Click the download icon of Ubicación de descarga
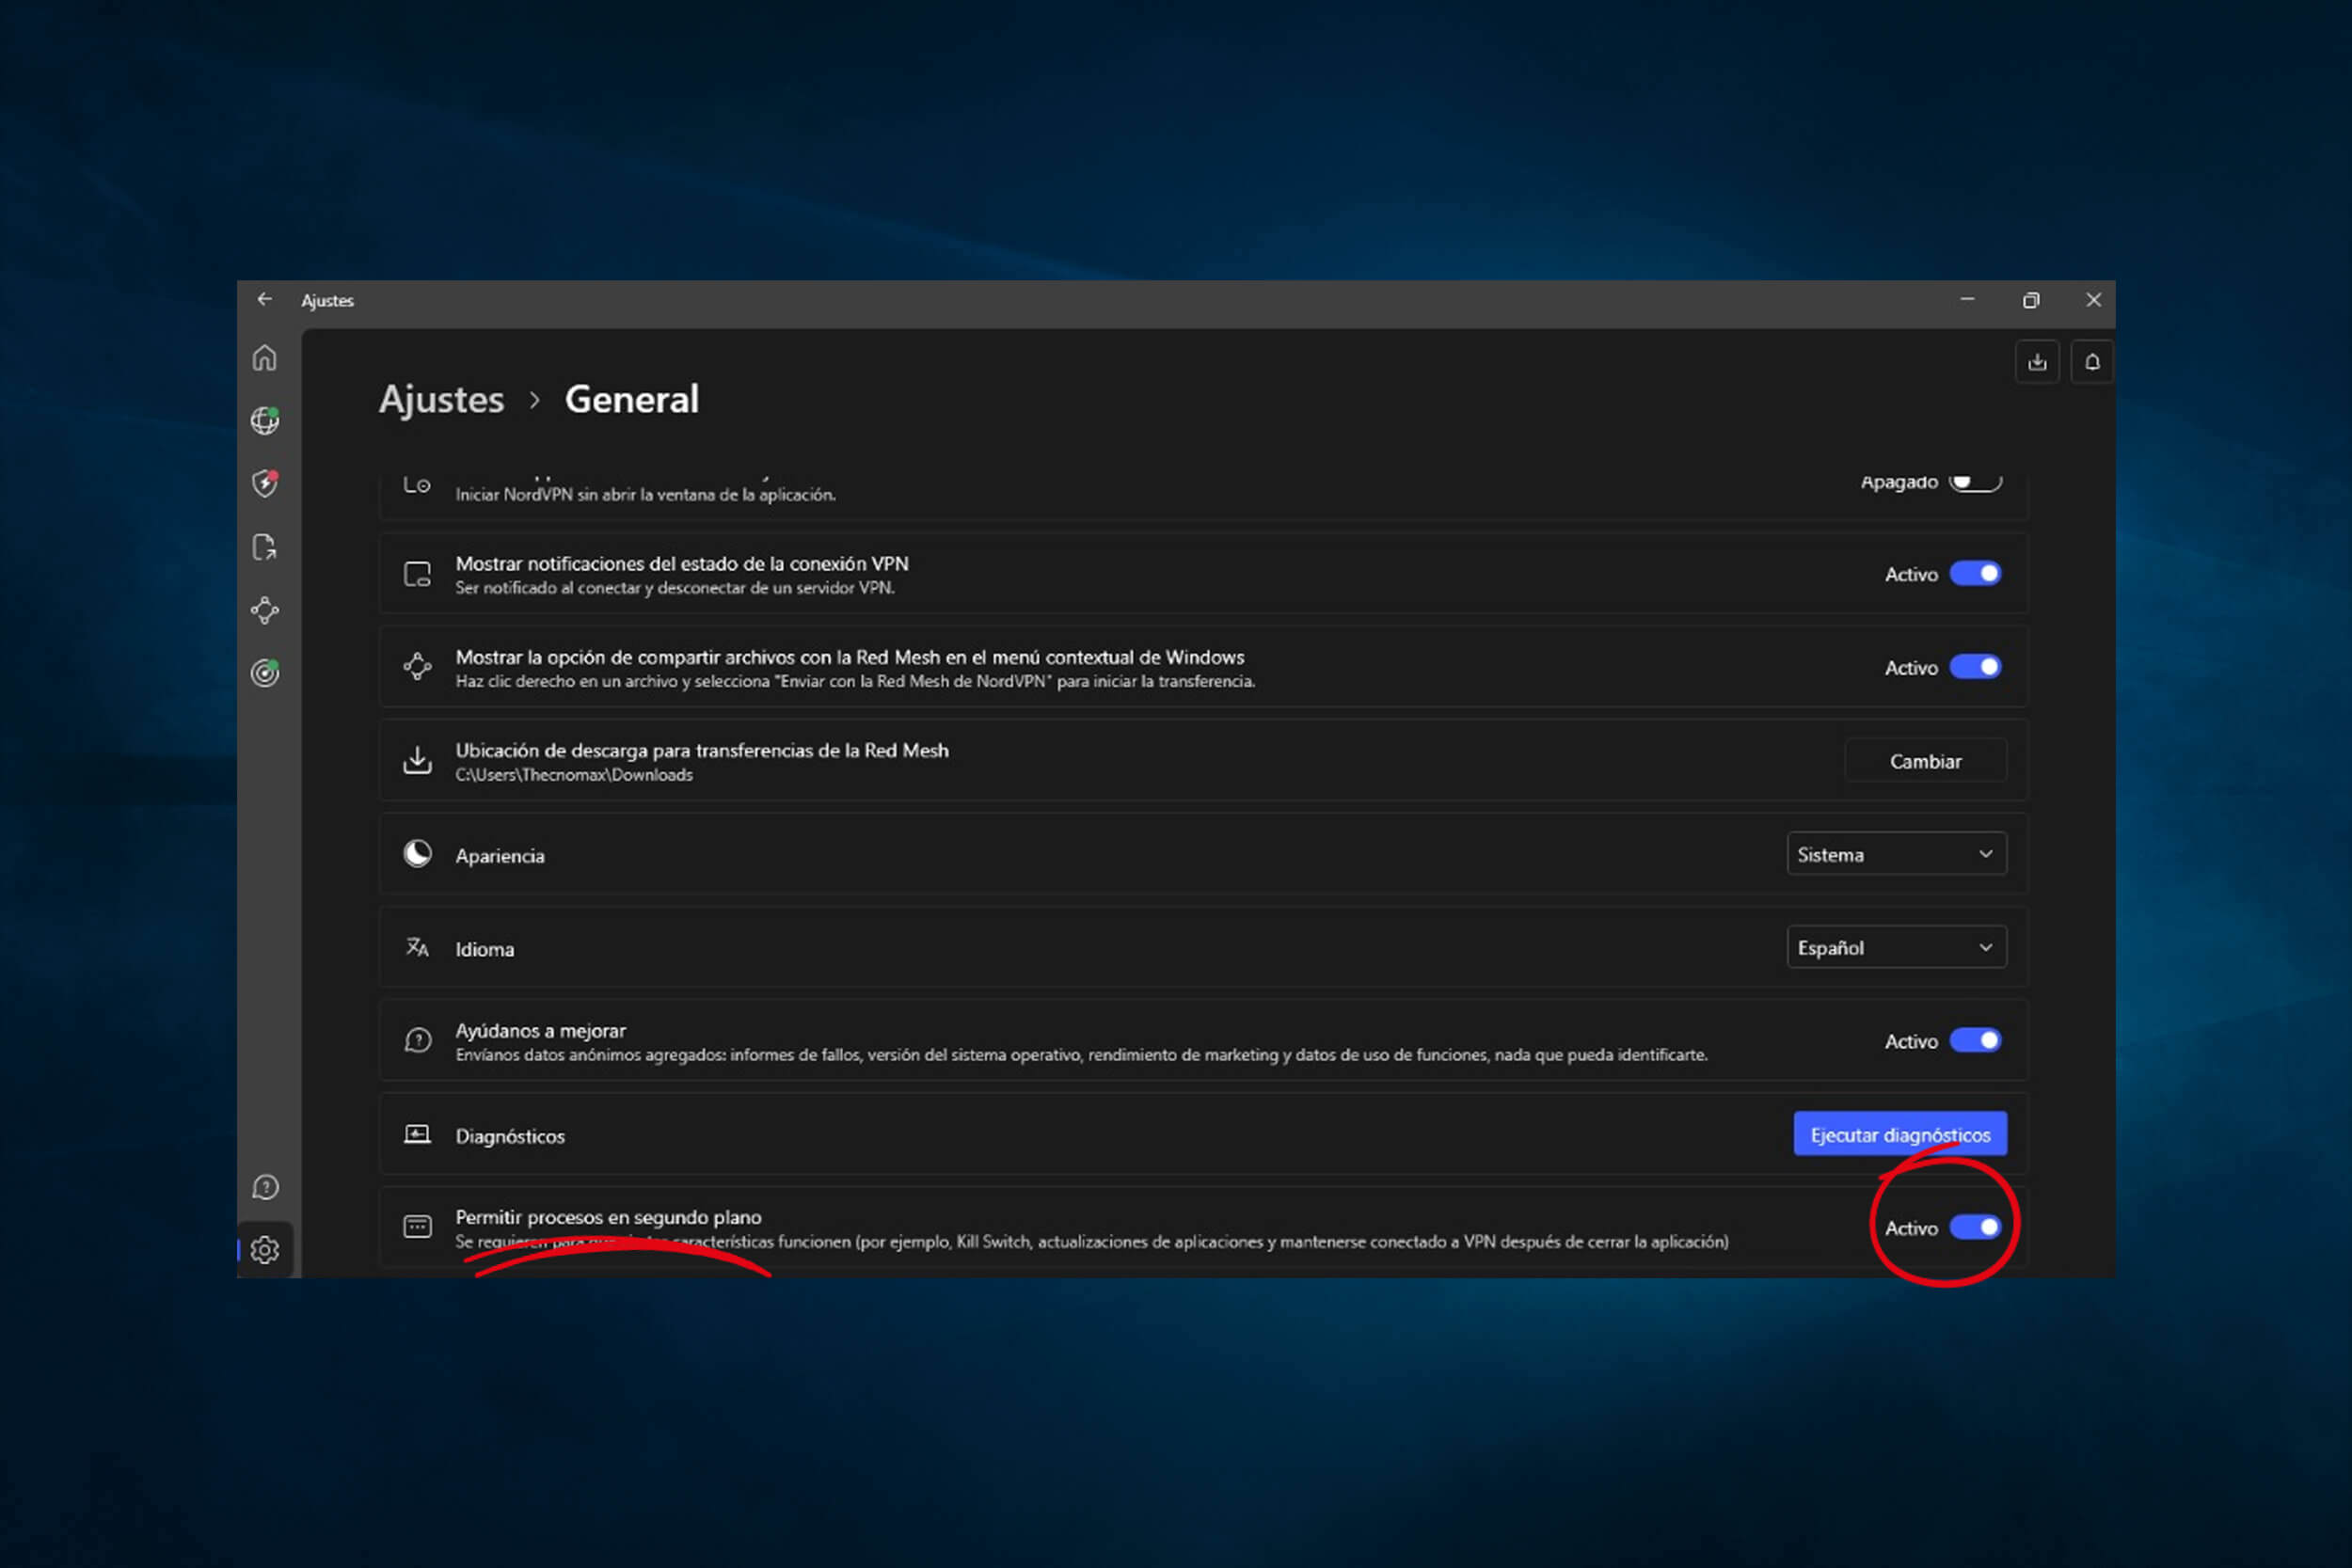2352x1568 pixels. point(417,760)
